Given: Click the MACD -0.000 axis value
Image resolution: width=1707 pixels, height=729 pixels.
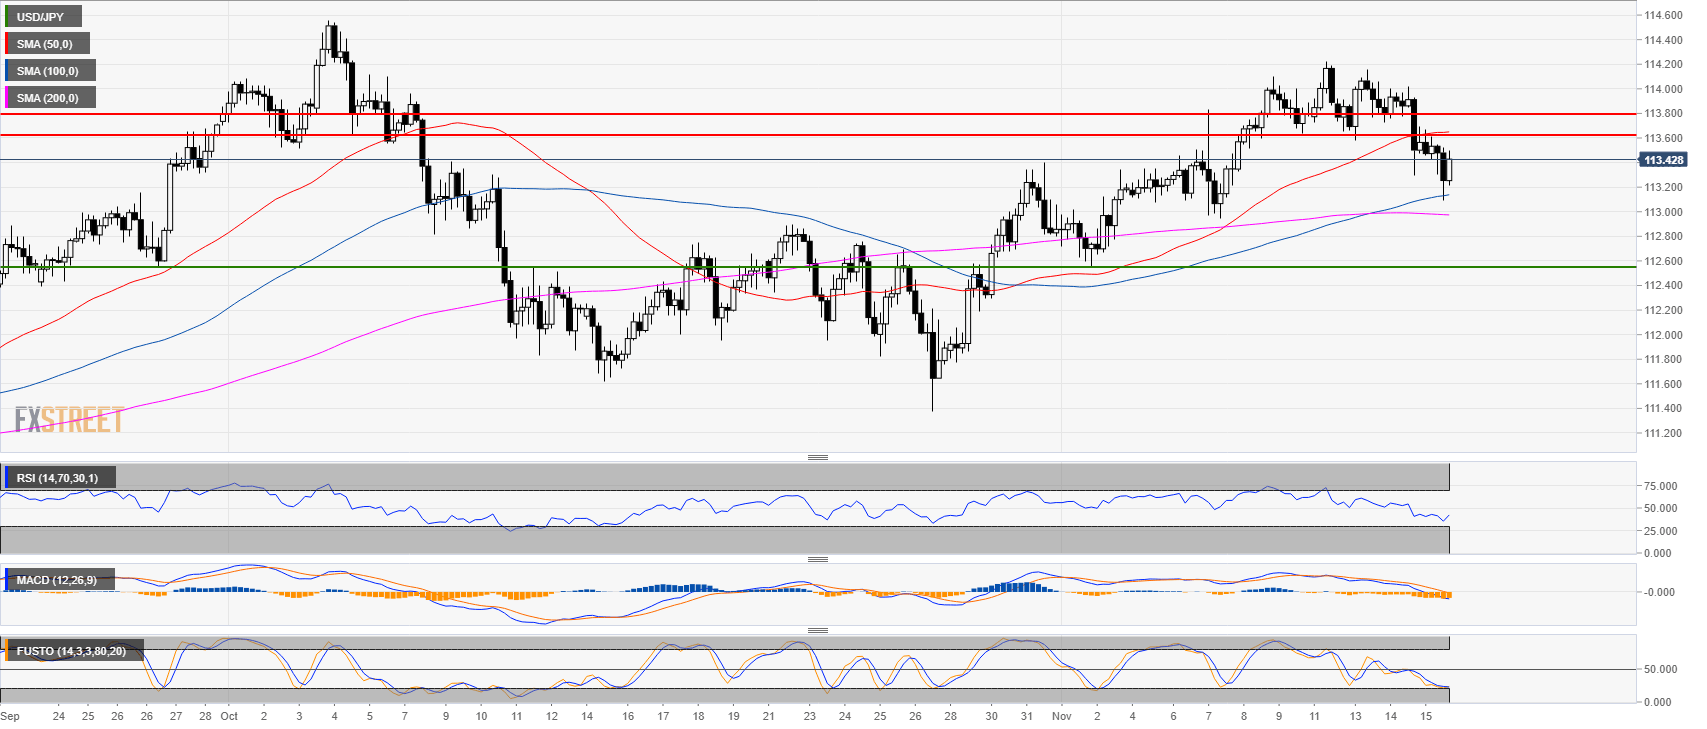Looking at the screenshot, I should (x=1659, y=592).
